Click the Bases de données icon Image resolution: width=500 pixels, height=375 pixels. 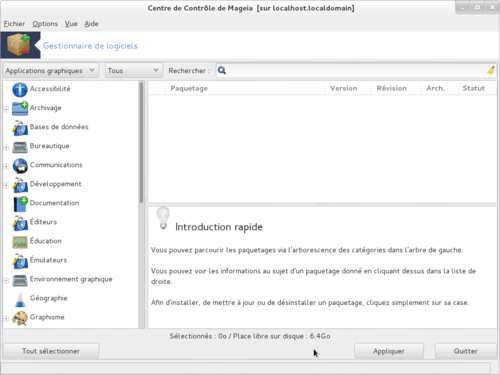click(20, 128)
